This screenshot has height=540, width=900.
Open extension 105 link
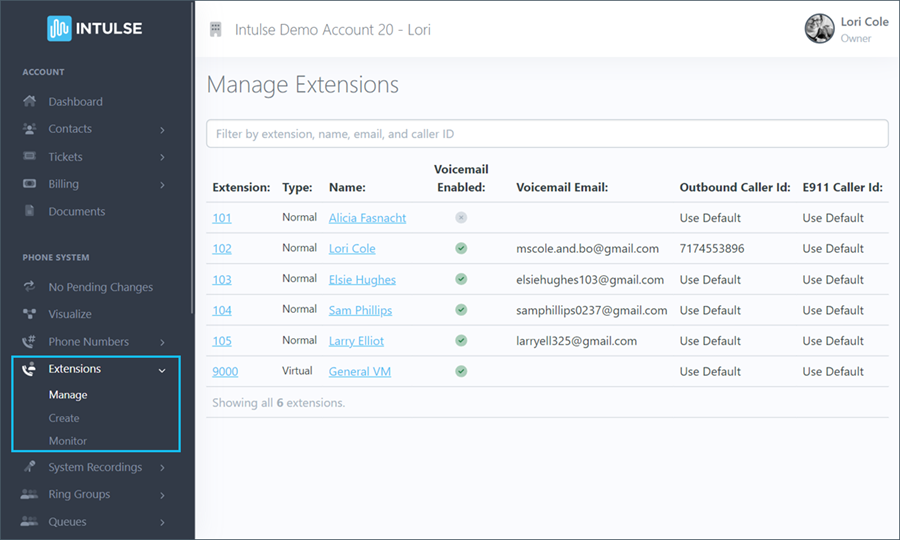click(x=222, y=341)
